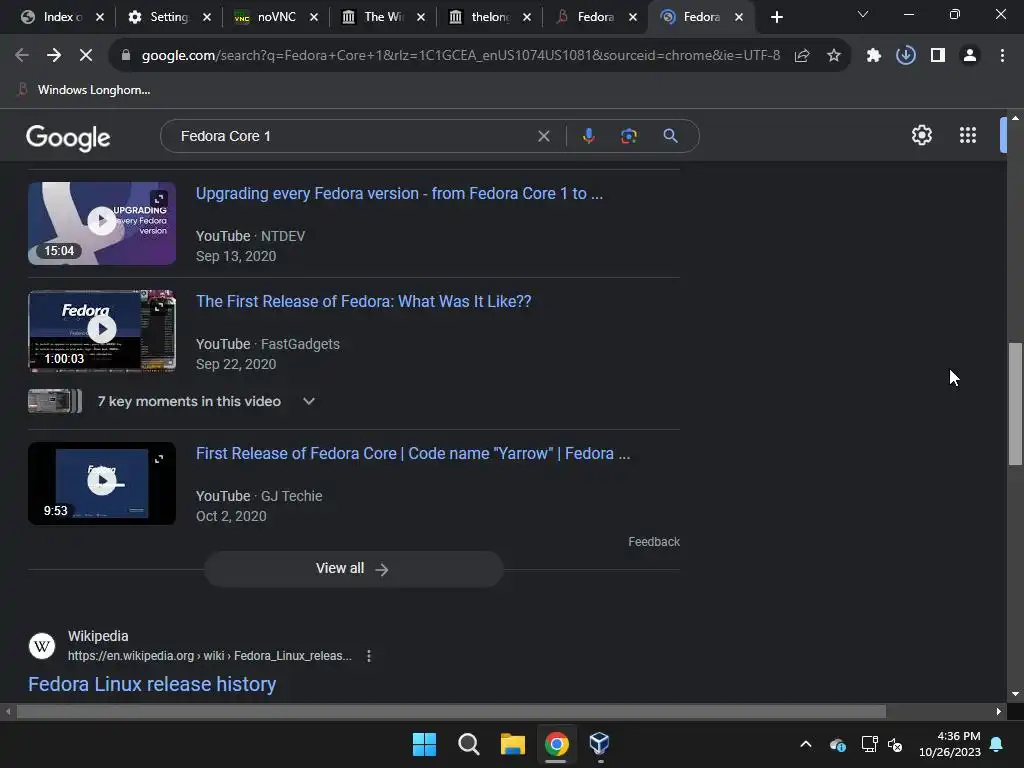The width and height of the screenshot is (1024, 768).
Task: Open VirtualBox from the taskbar
Action: click(600, 744)
